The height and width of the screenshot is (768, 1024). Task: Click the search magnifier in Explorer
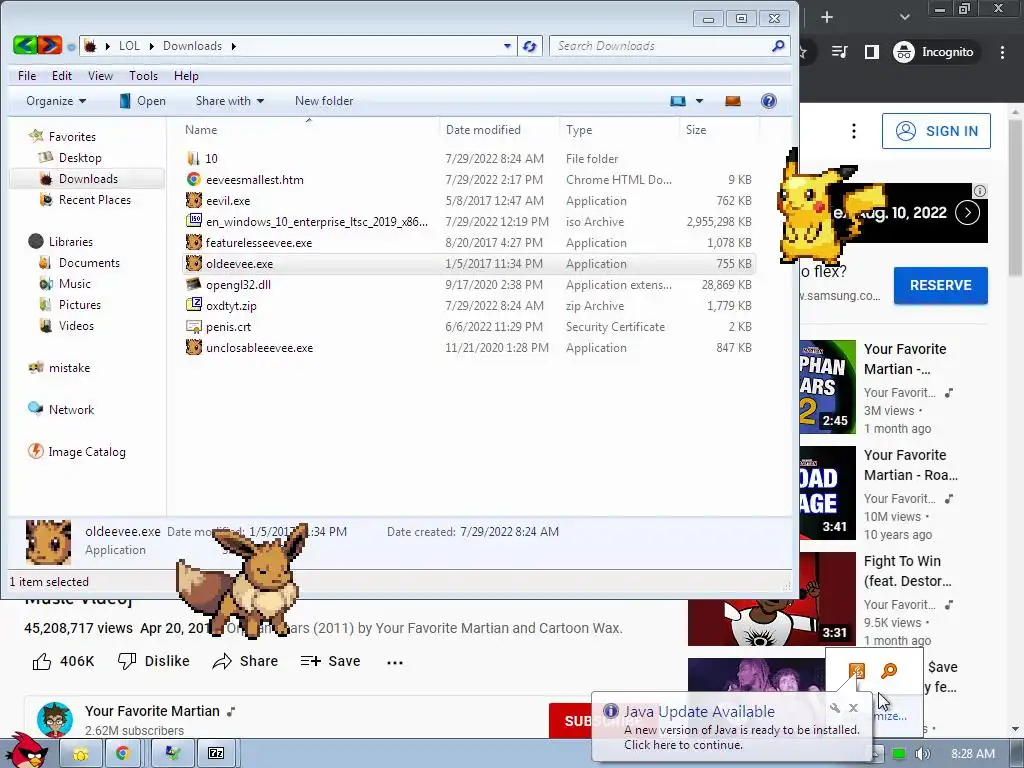coord(778,46)
